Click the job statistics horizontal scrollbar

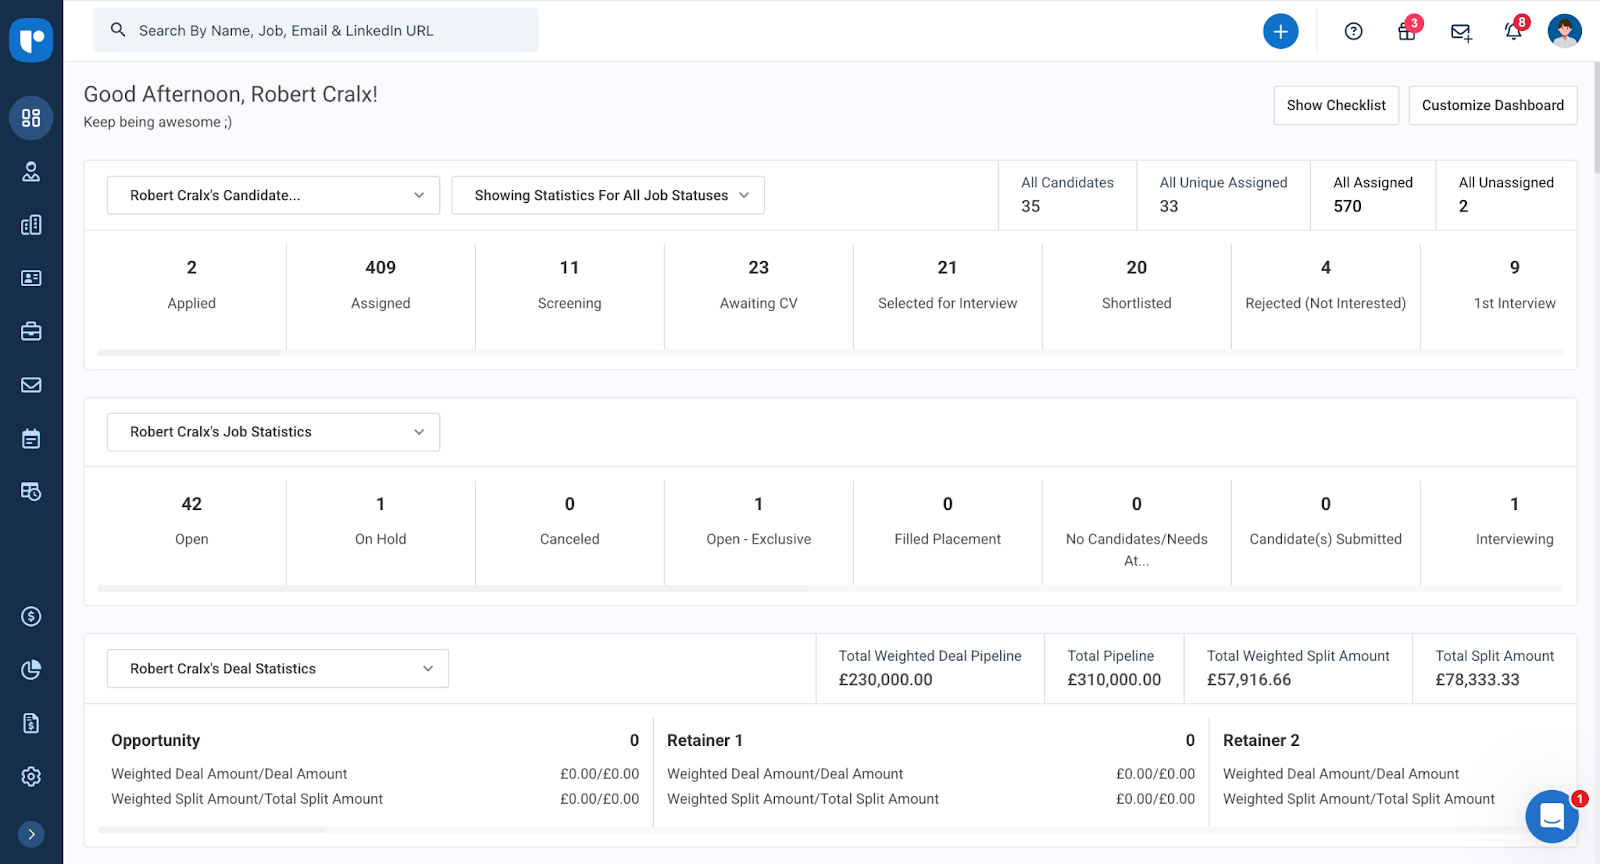coord(452,589)
